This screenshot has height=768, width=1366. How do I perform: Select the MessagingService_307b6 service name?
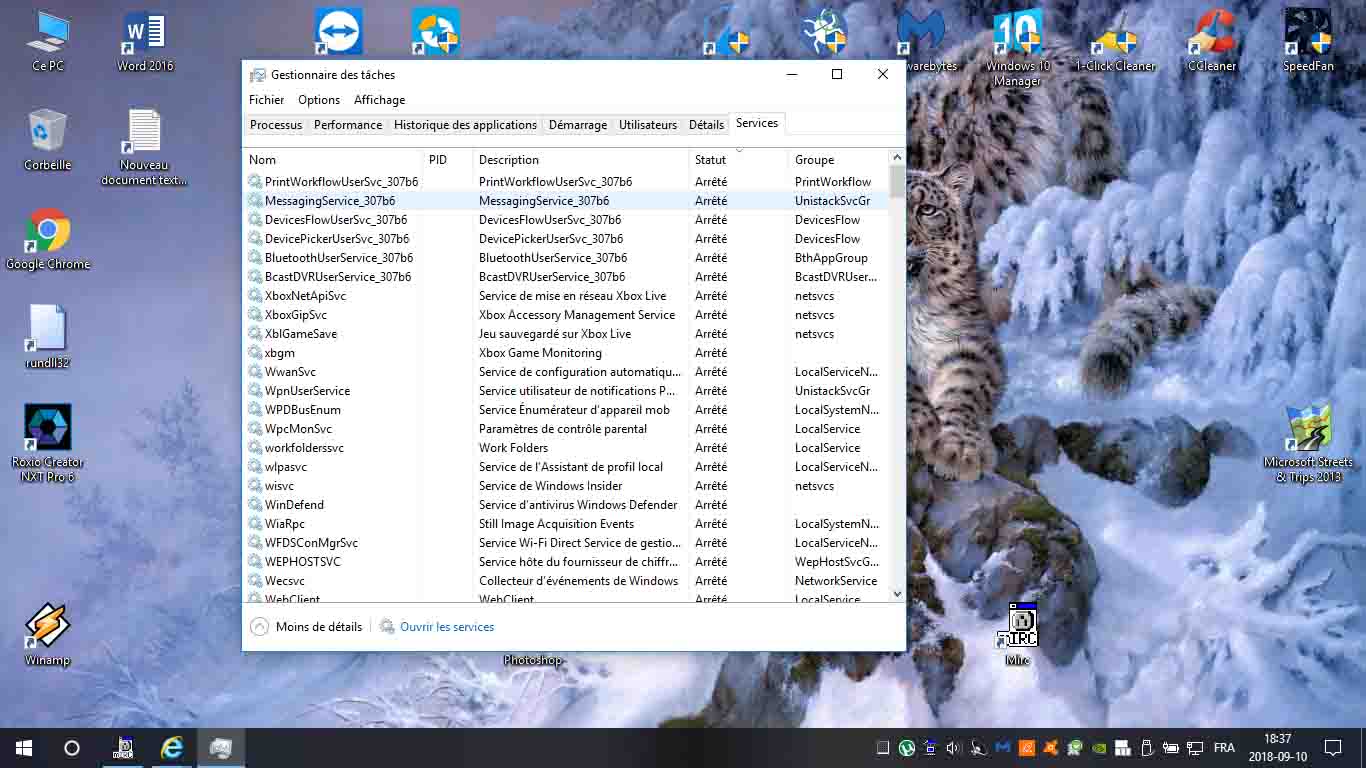tap(329, 201)
